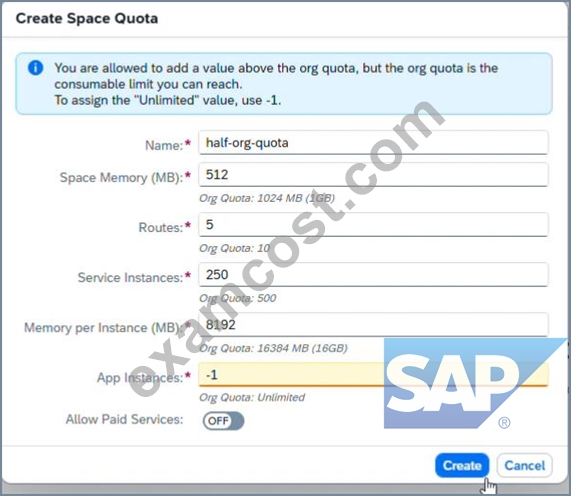Image resolution: width=571 pixels, height=496 pixels.
Task: Cancel the space quota dialog
Action: click(x=524, y=465)
